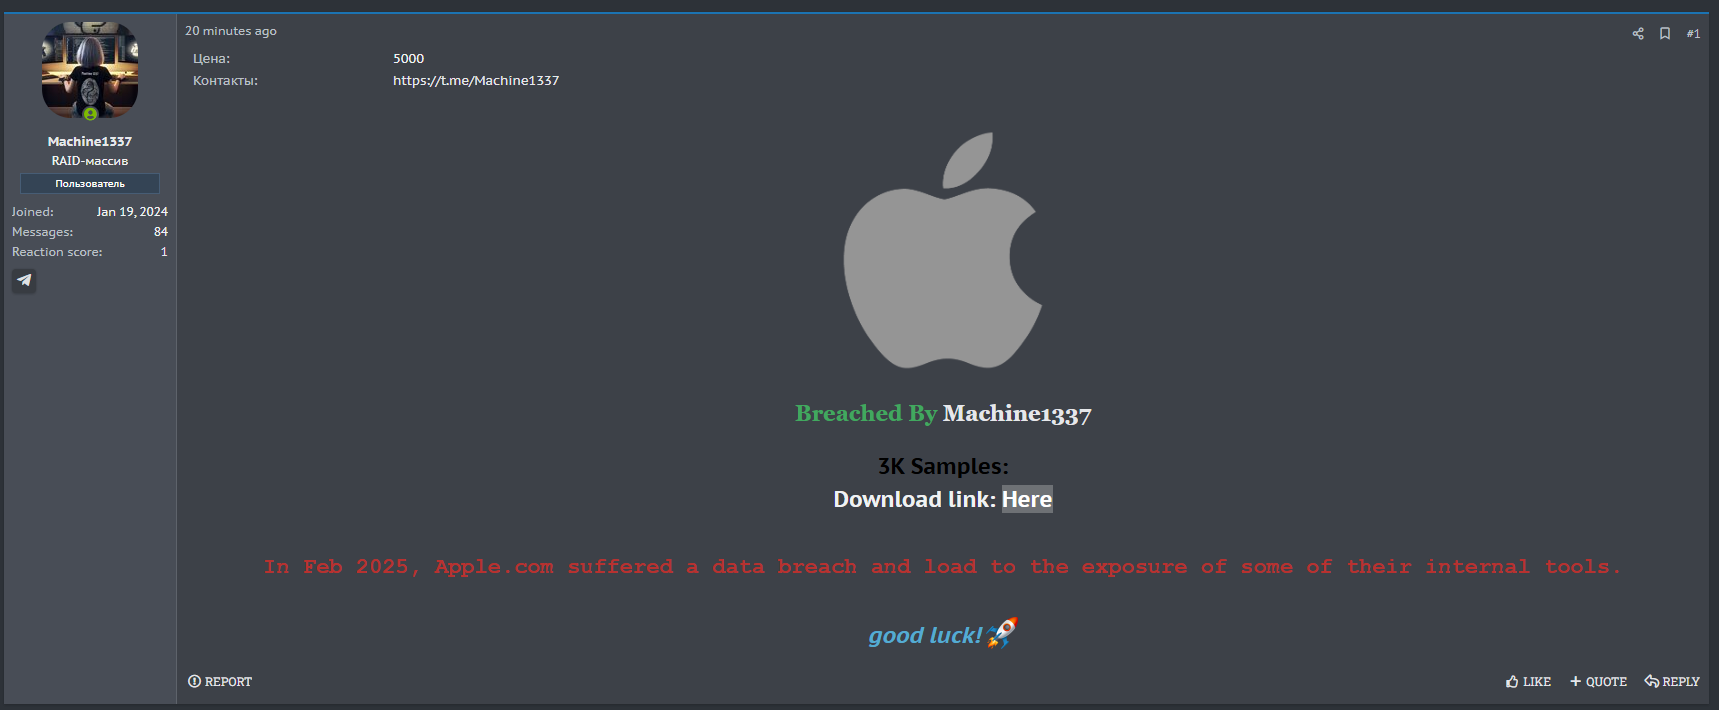Viewport: 1719px width, 710px height.
Task: Click the online status indicator on avatar
Action: coord(90,114)
